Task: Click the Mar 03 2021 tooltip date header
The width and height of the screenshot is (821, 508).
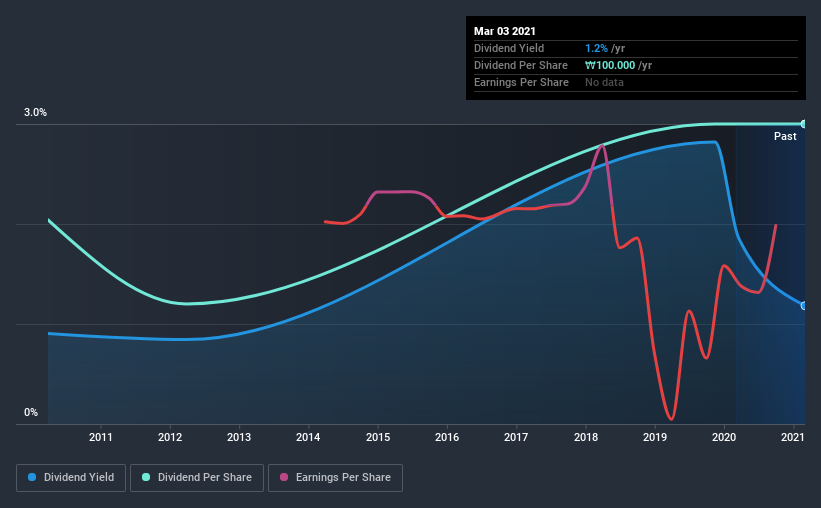Action: 505,31
